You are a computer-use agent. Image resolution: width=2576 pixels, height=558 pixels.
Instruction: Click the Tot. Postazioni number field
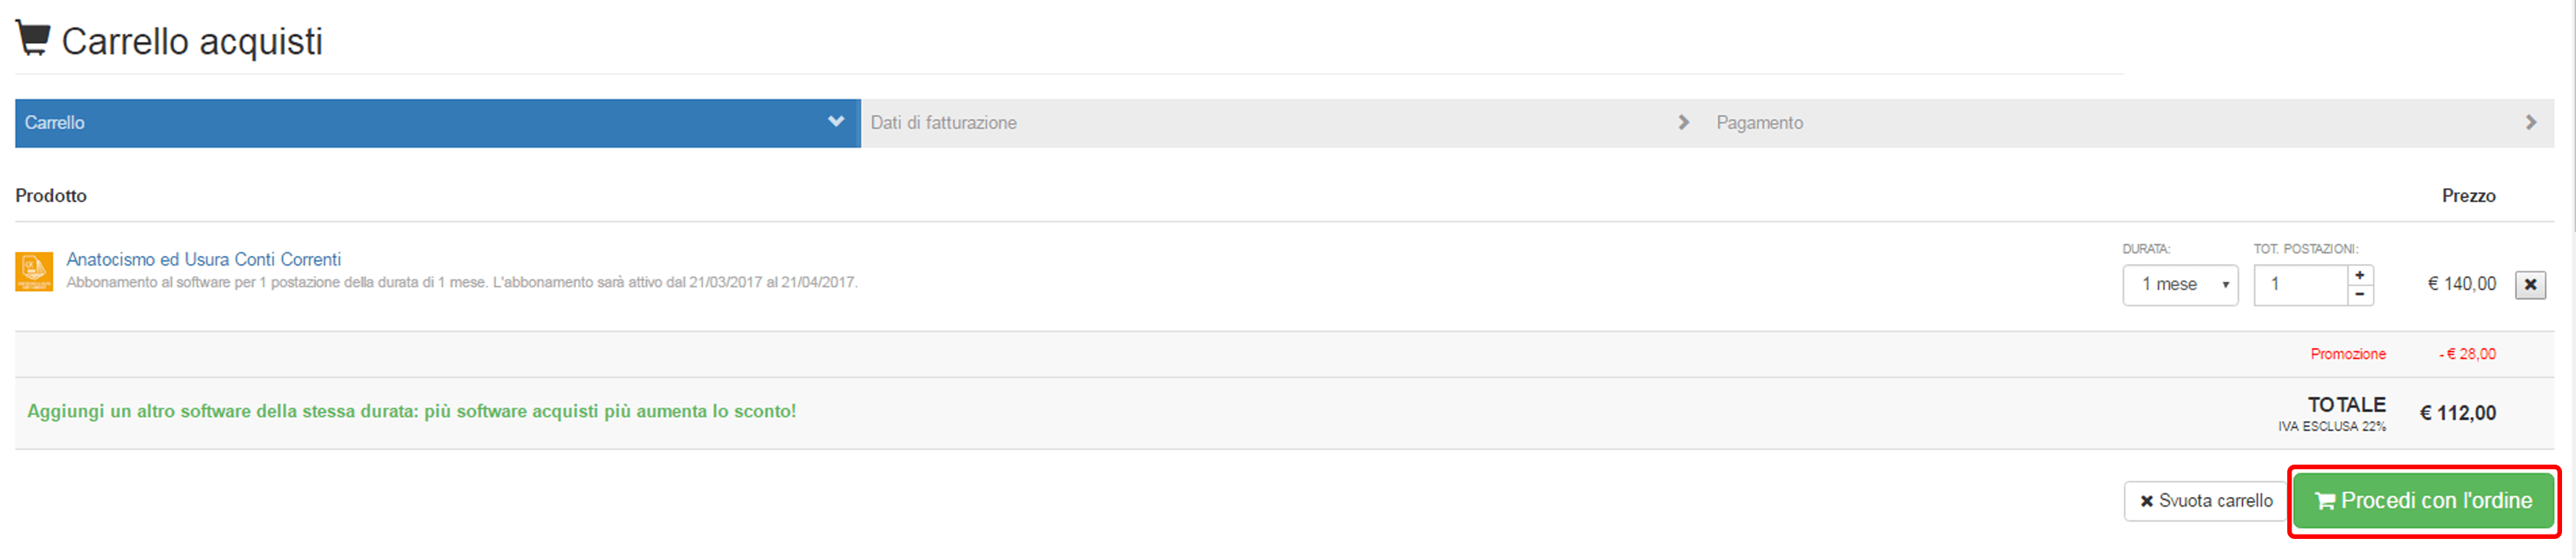pyautogui.click(x=2301, y=285)
